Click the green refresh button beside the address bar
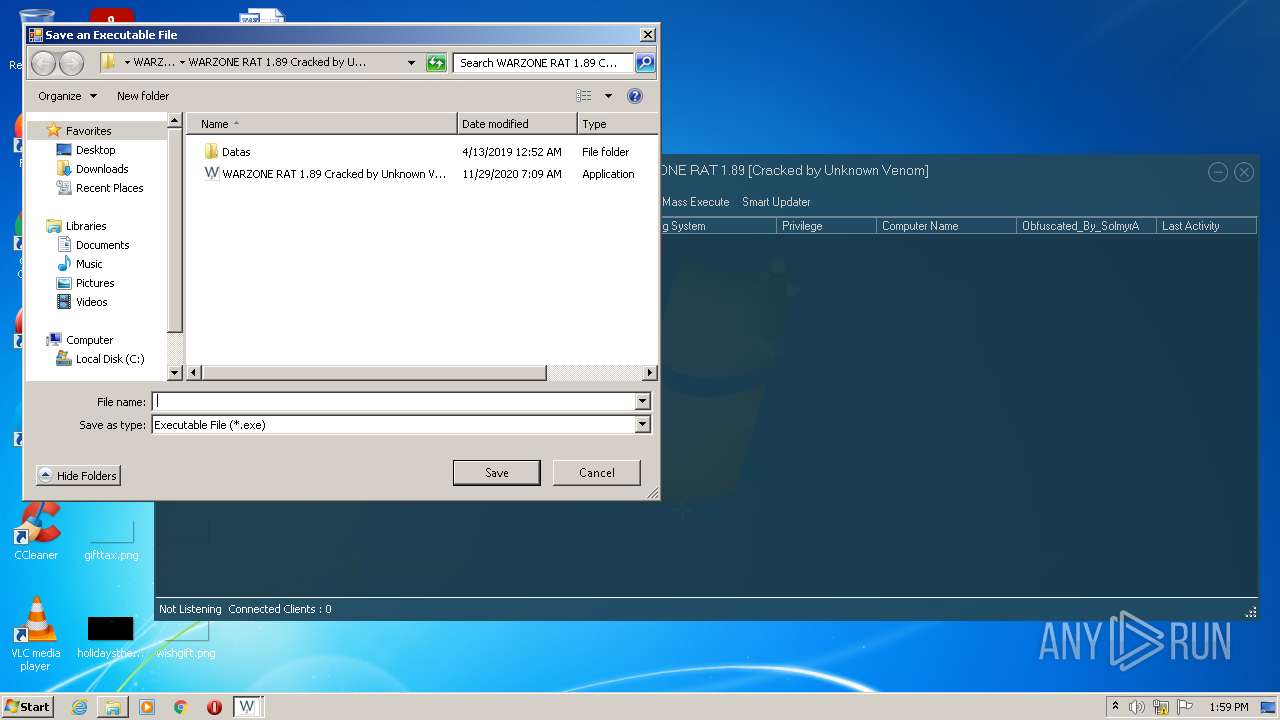Screen dimensions: 1280x720 pos(436,63)
